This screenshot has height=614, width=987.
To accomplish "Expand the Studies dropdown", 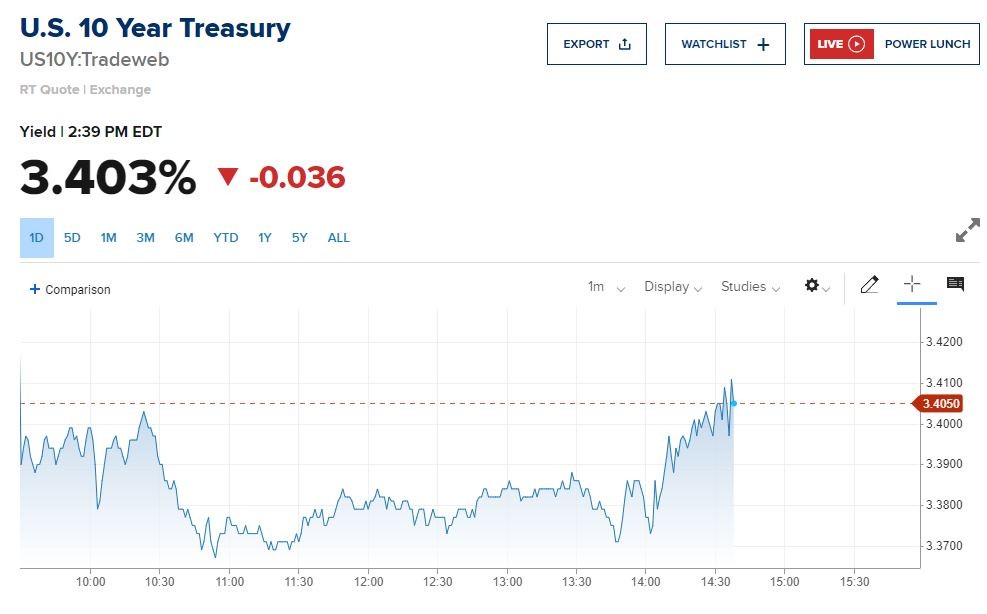I will pos(750,287).
